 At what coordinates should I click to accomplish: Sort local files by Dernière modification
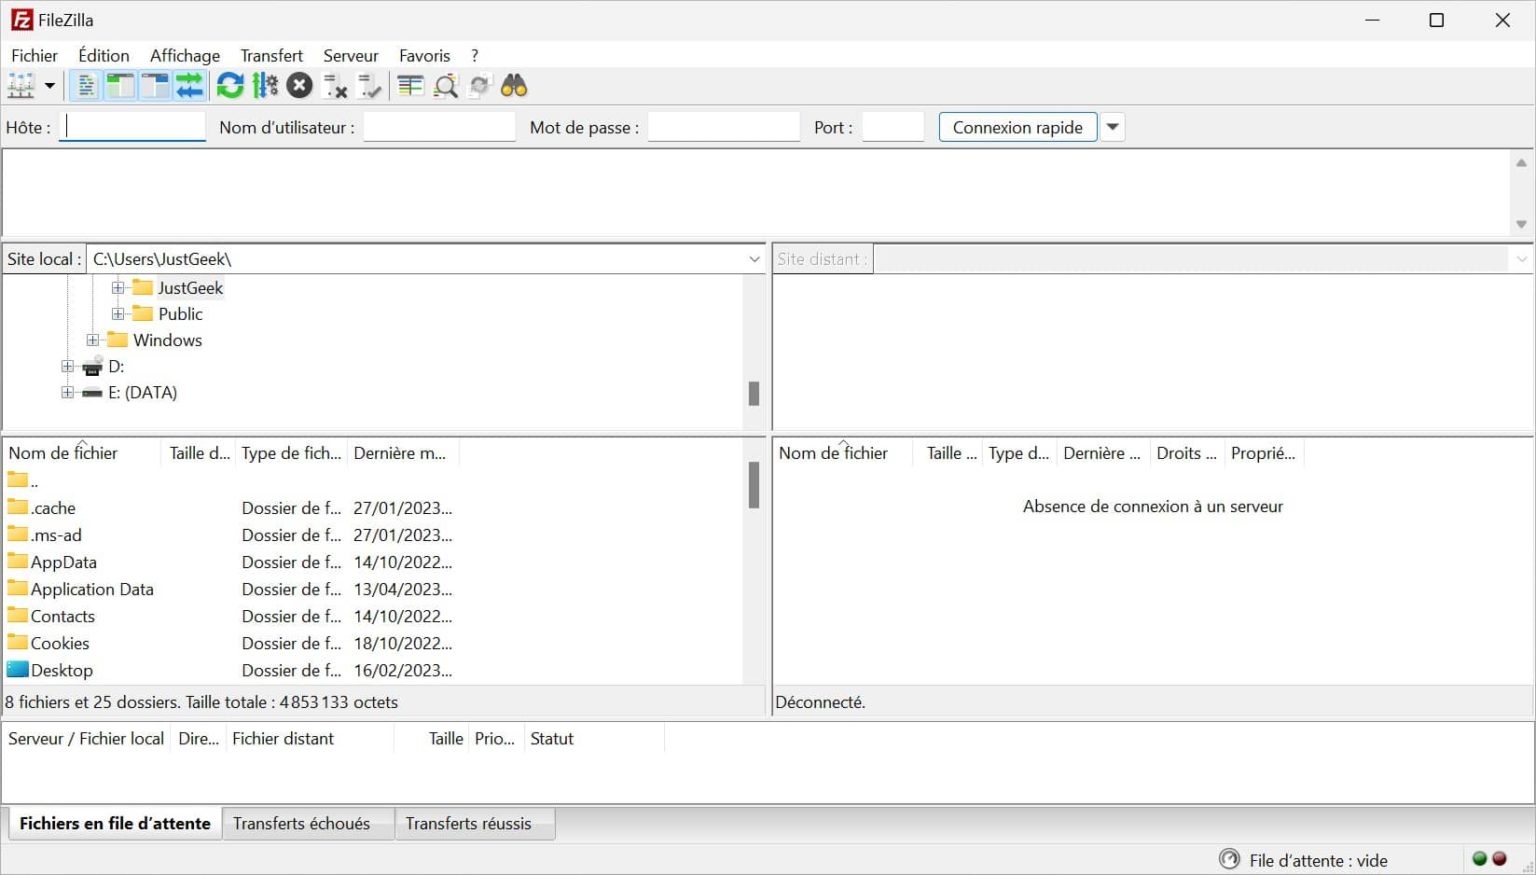pyautogui.click(x=402, y=453)
